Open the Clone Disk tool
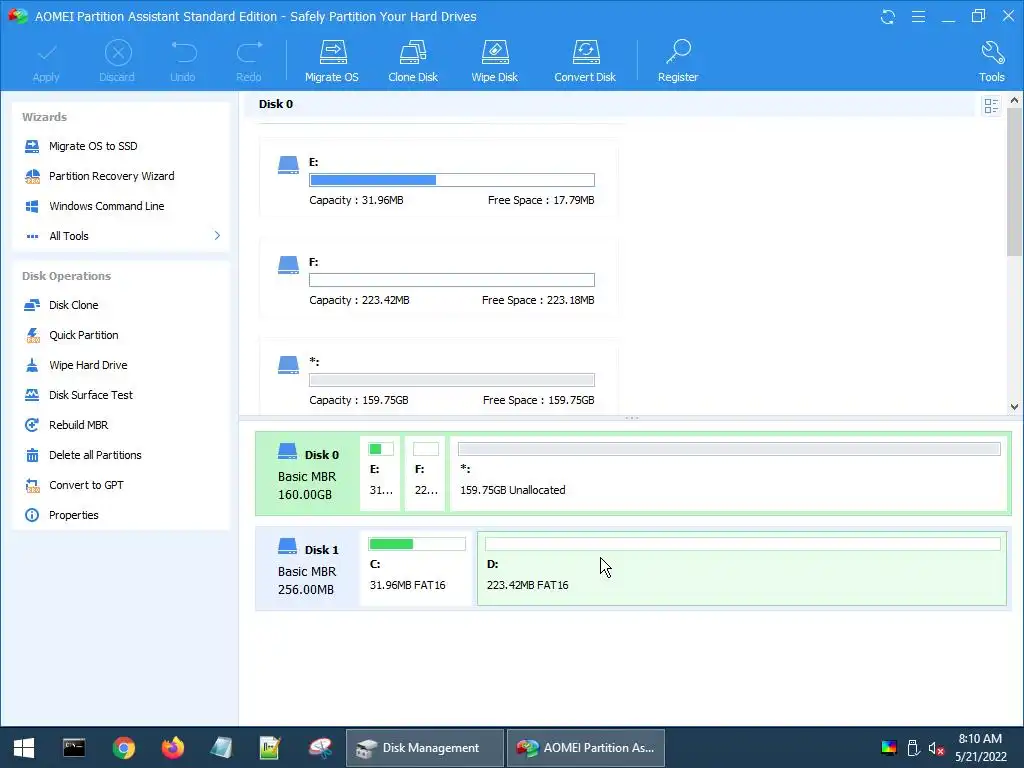This screenshot has height=768, width=1024. (413, 61)
